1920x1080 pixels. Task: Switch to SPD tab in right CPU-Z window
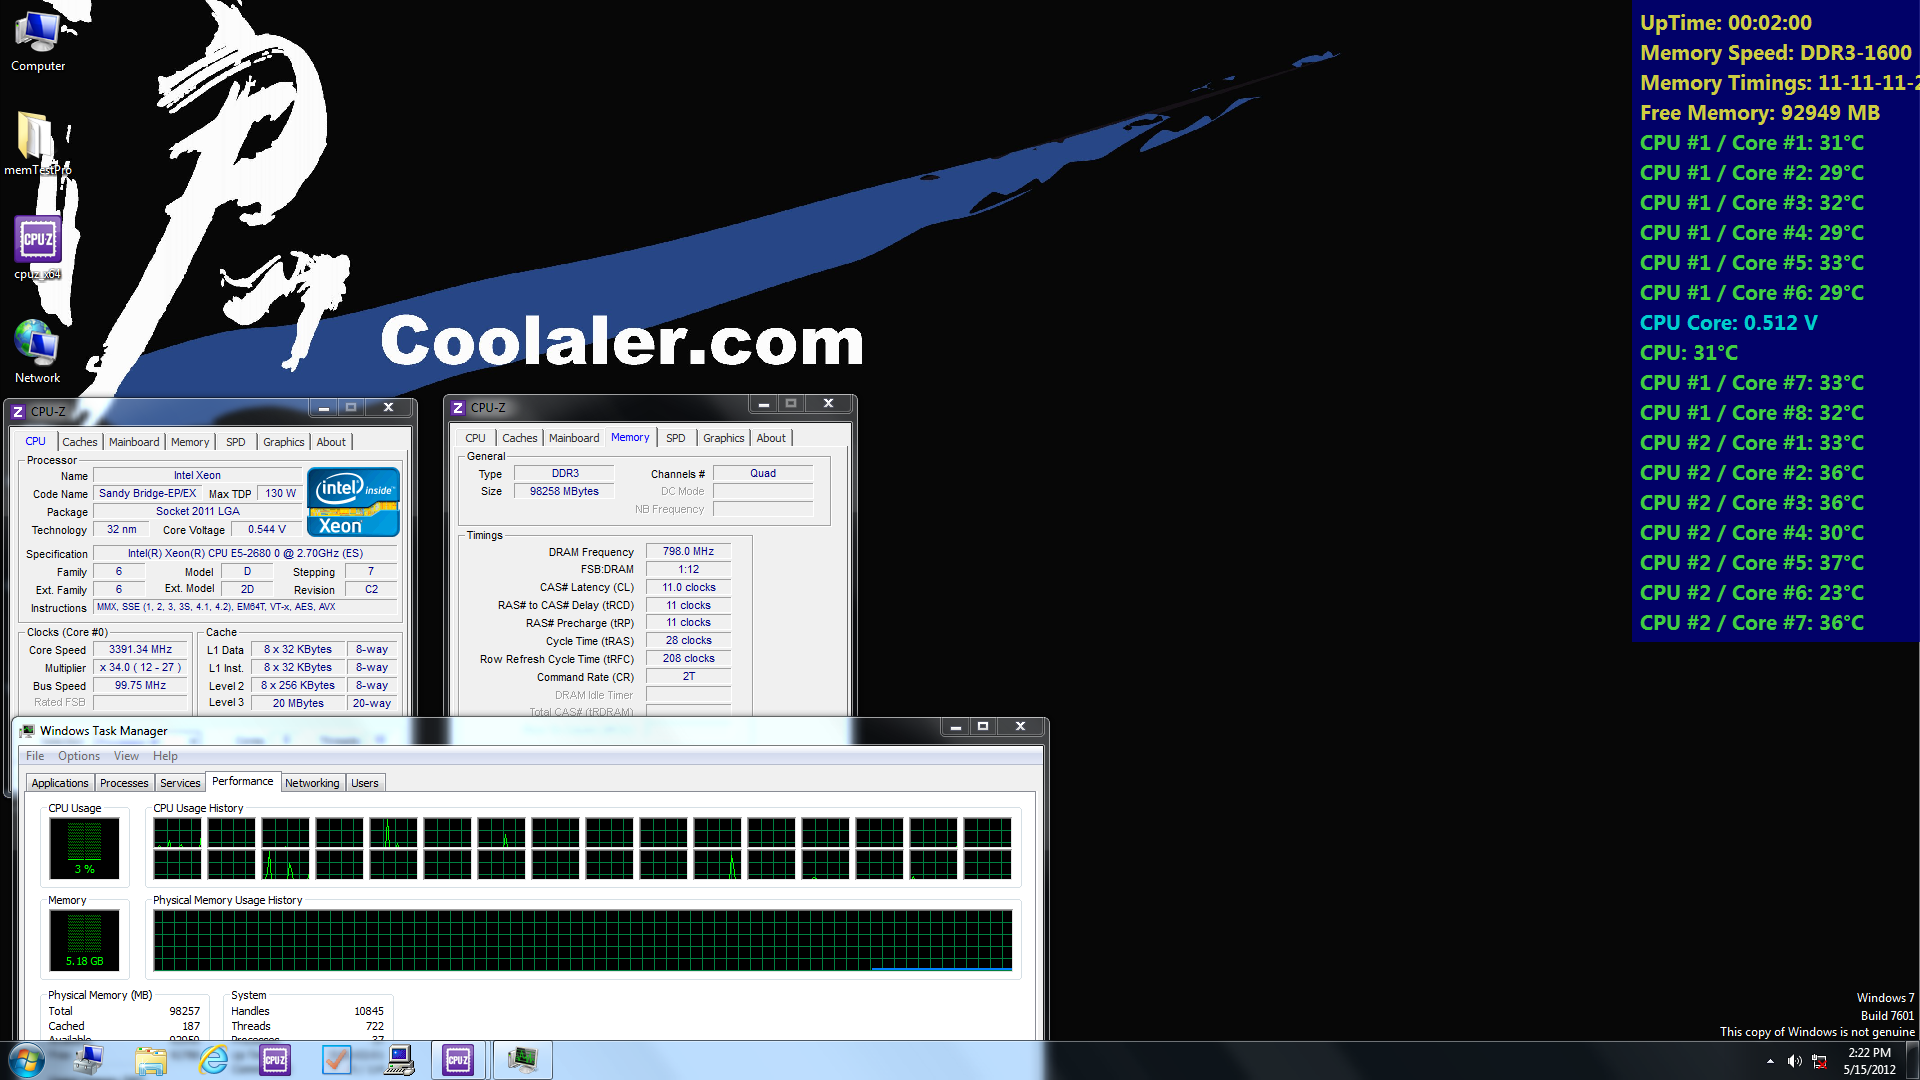tap(676, 438)
